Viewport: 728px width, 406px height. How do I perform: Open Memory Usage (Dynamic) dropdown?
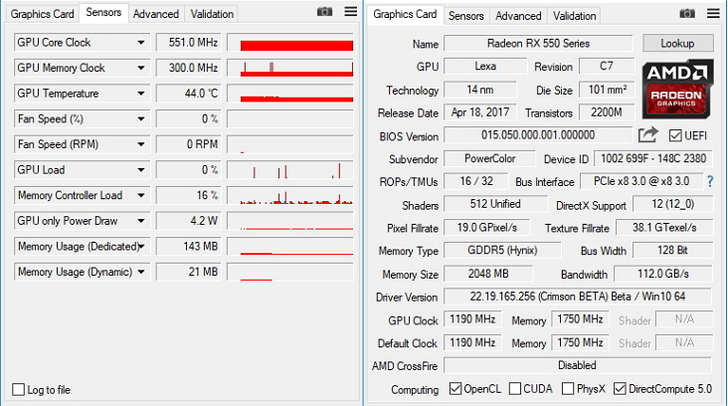point(141,272)
